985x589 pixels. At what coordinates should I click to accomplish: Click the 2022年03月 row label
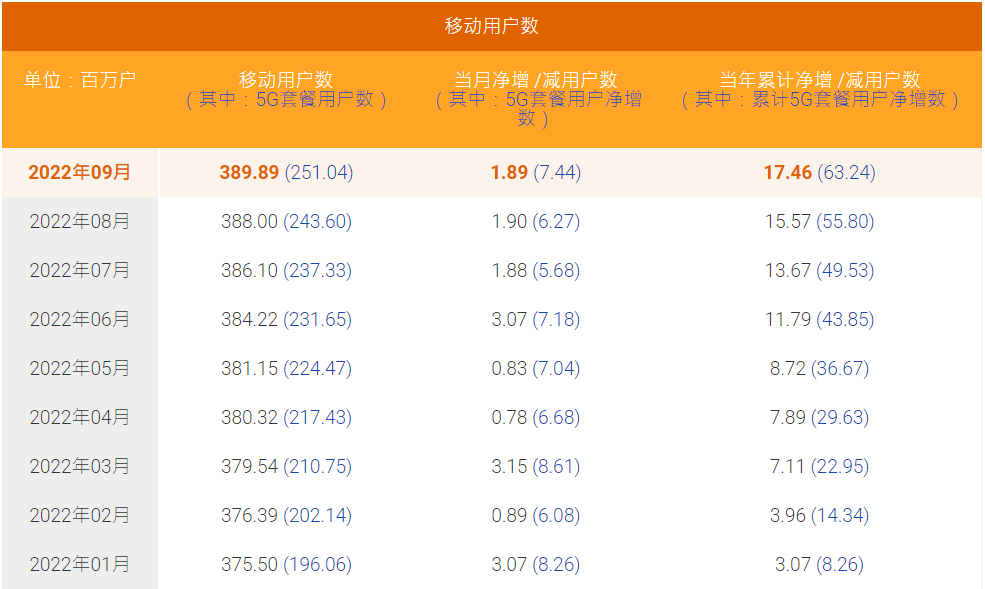(x=80, y=466)
